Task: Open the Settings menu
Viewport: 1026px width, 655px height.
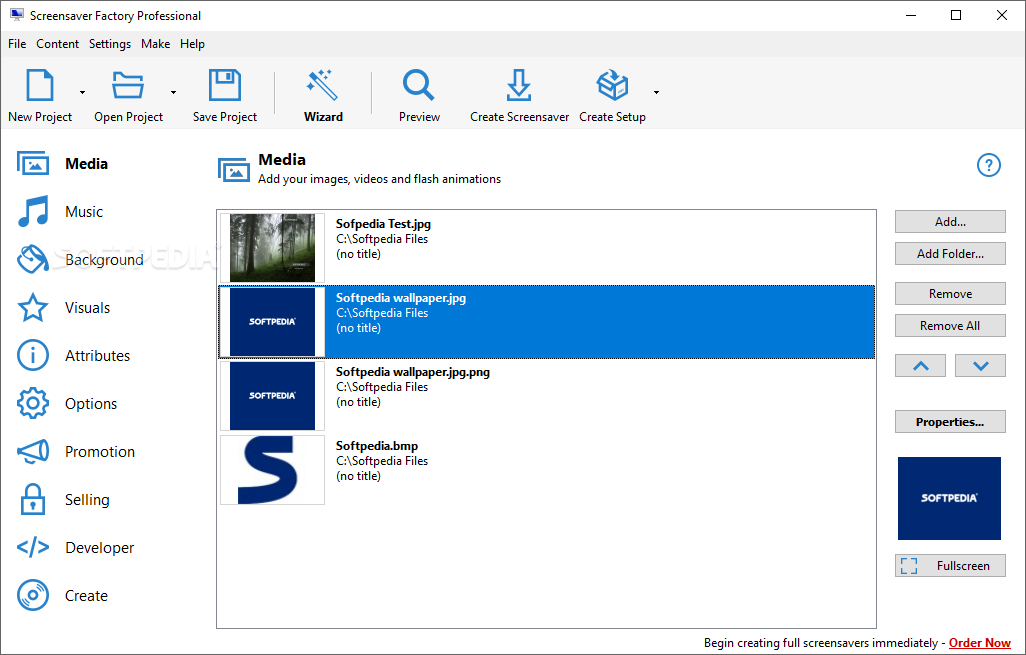Action: (110, 44)
